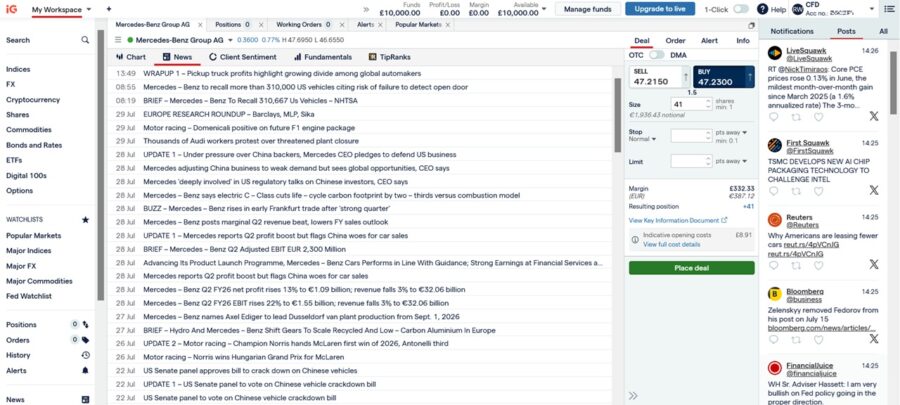This screenshot has height=405, width=900.
Task: Click the reply bubble icon on the Reuters post
Action: tap(774, 265)
